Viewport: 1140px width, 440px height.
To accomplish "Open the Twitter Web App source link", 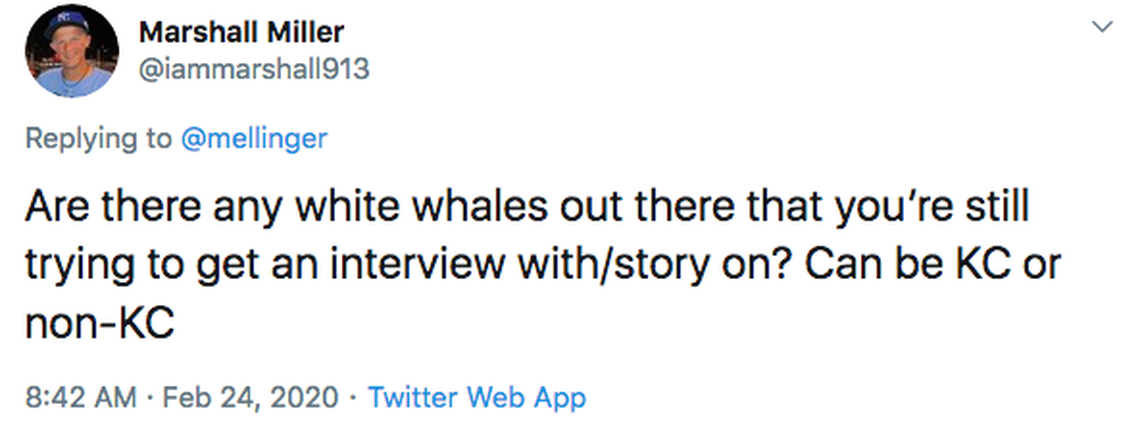I will [x=476, y=397].
